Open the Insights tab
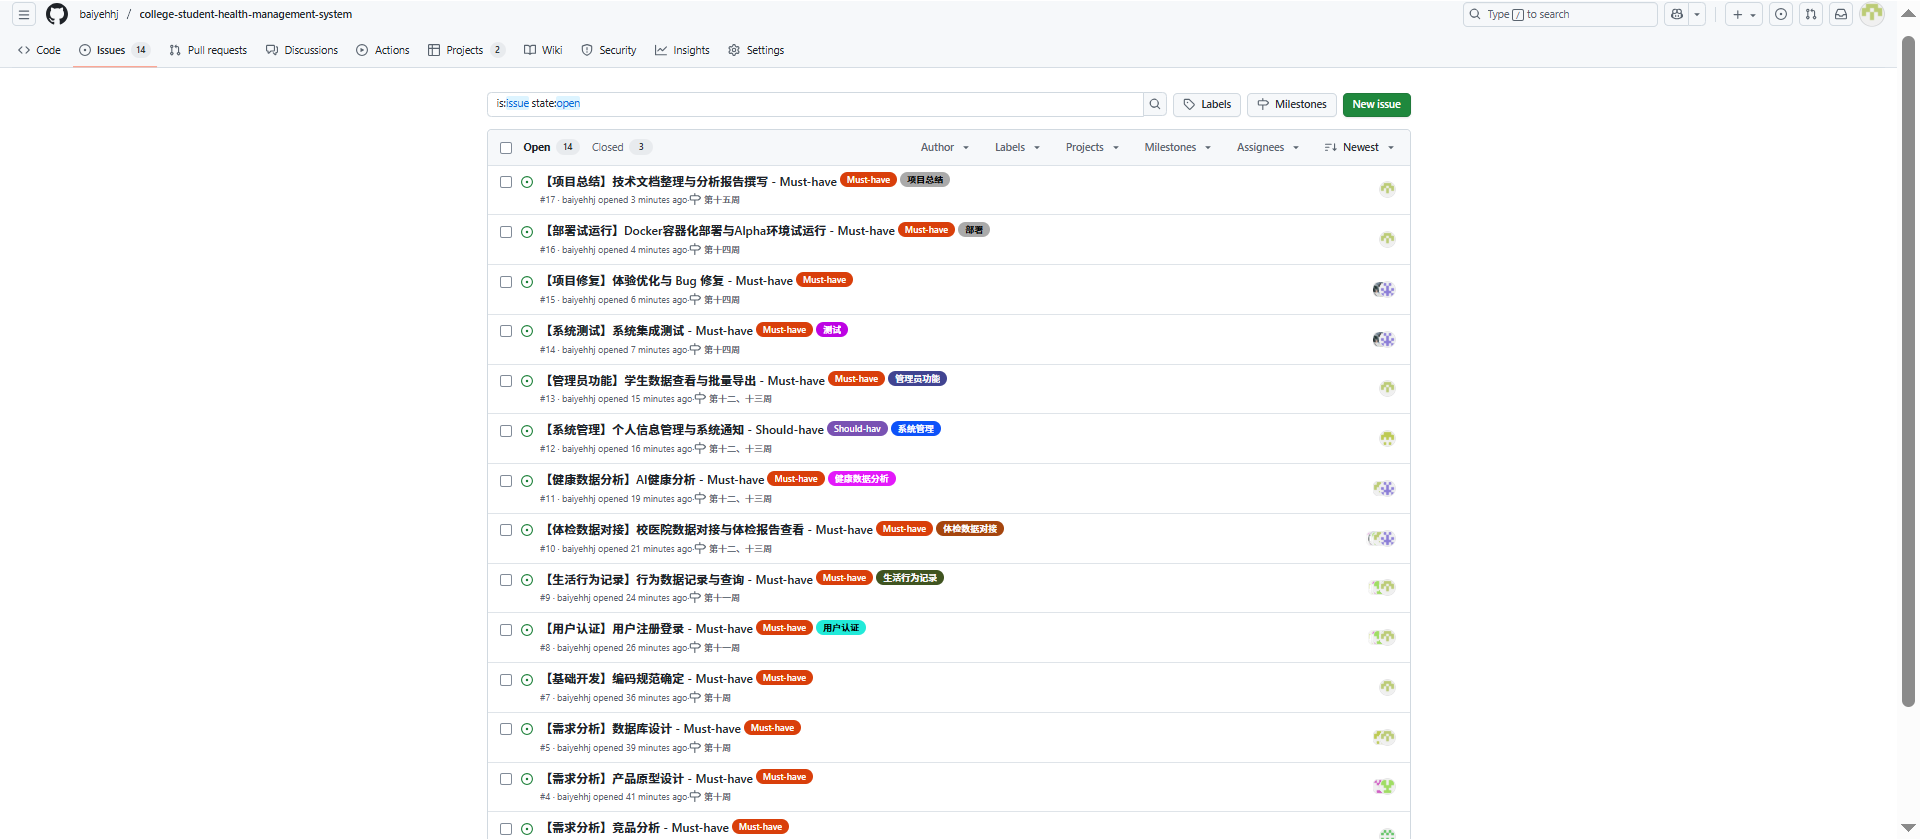Image resolution: width=1920 pixels, height=839 pixels. pyautogui.click(x=682, y=50)
